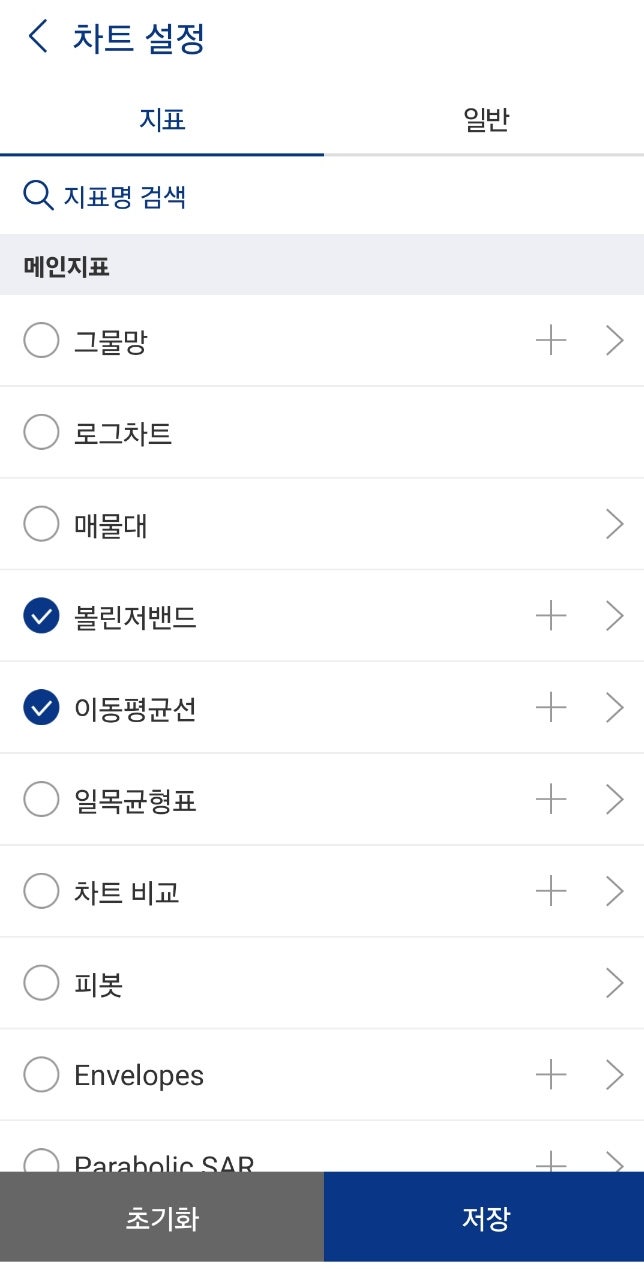Image resolution: width=644 pixels, height=1269 pixels.
Task: Click the 지표명 검색 search input field
Action: (120, 196)
